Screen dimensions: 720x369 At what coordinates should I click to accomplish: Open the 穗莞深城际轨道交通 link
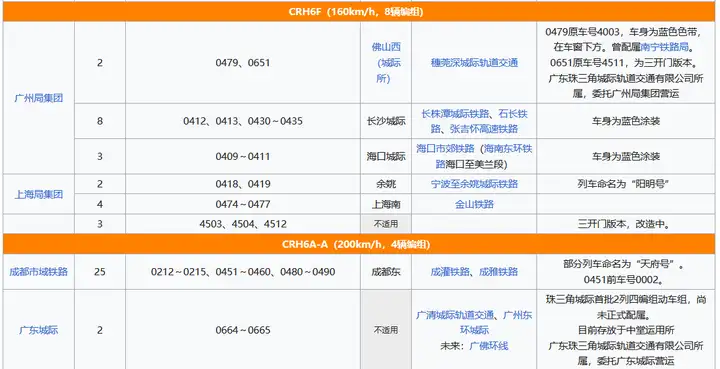pos(474,63)
